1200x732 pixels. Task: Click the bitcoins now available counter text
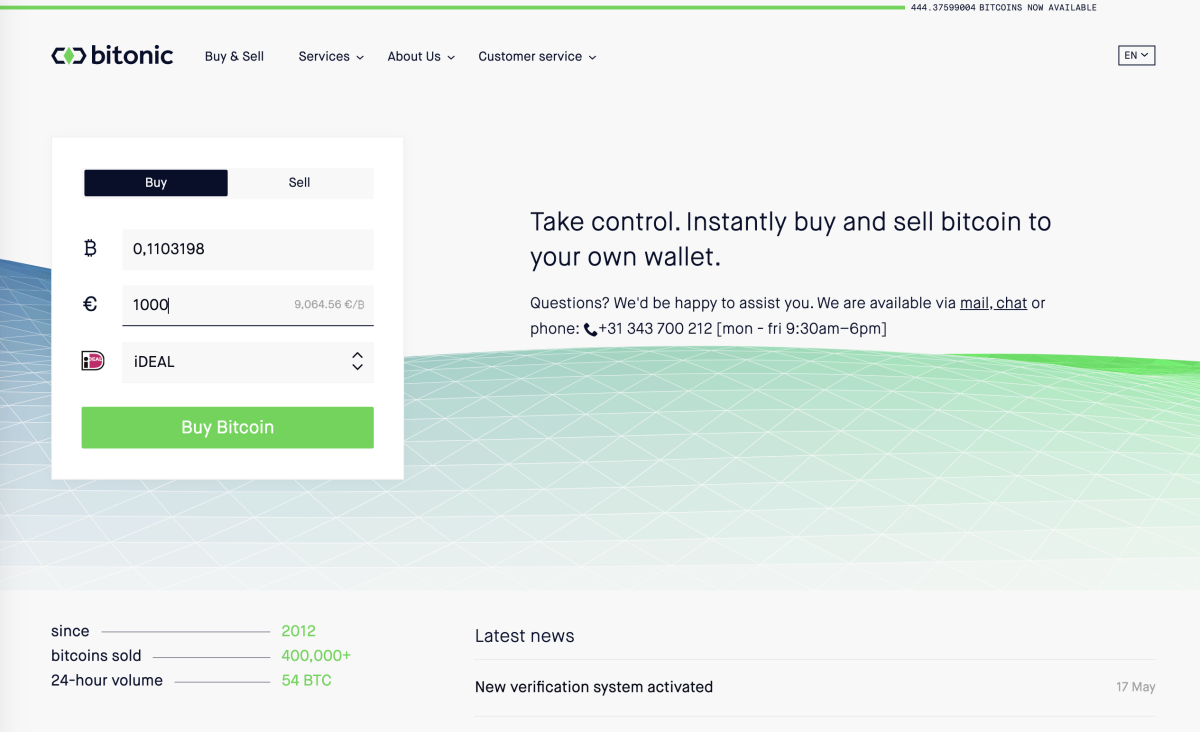pyautogui.click(x=1003, y=8)
